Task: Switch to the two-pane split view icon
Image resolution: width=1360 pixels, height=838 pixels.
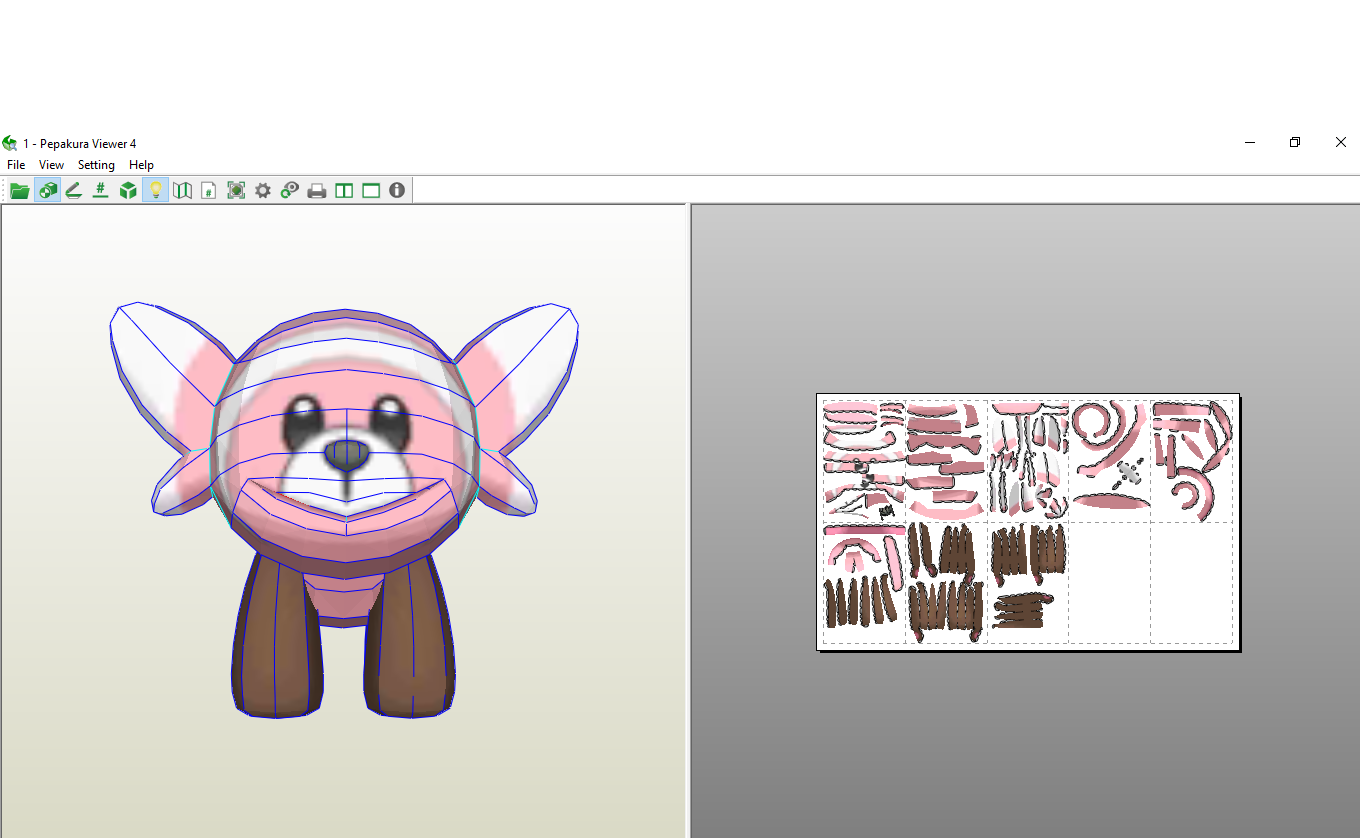Action: [344, 190]
